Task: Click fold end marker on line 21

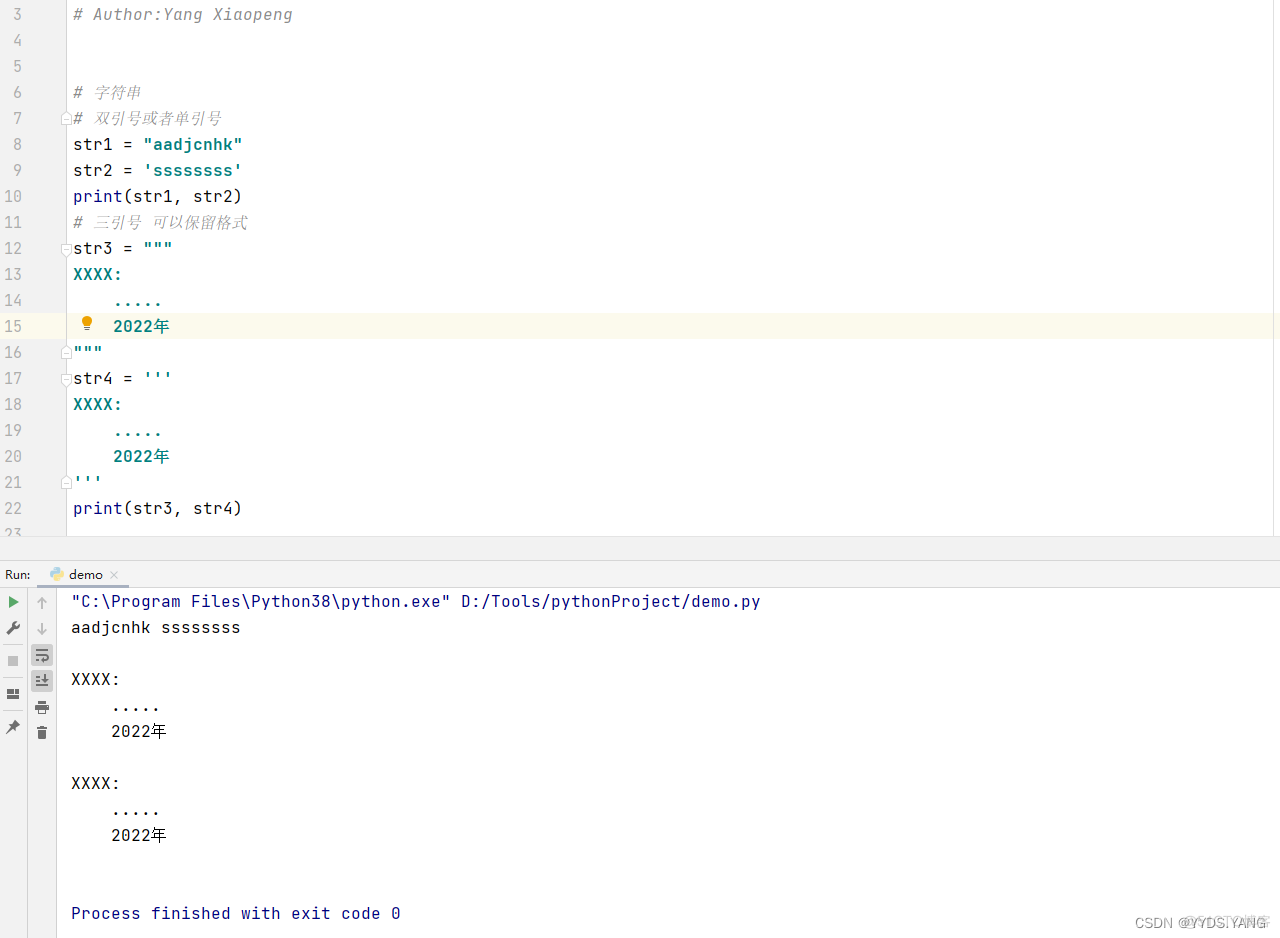Action: coord(66,482)
